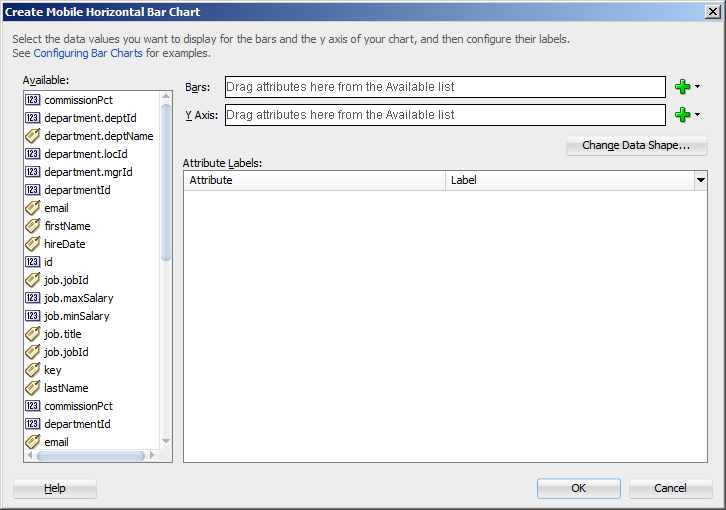Click the green plus icon beside Y Axis field
Screen dimensions: 726x510
coord(682,114)
